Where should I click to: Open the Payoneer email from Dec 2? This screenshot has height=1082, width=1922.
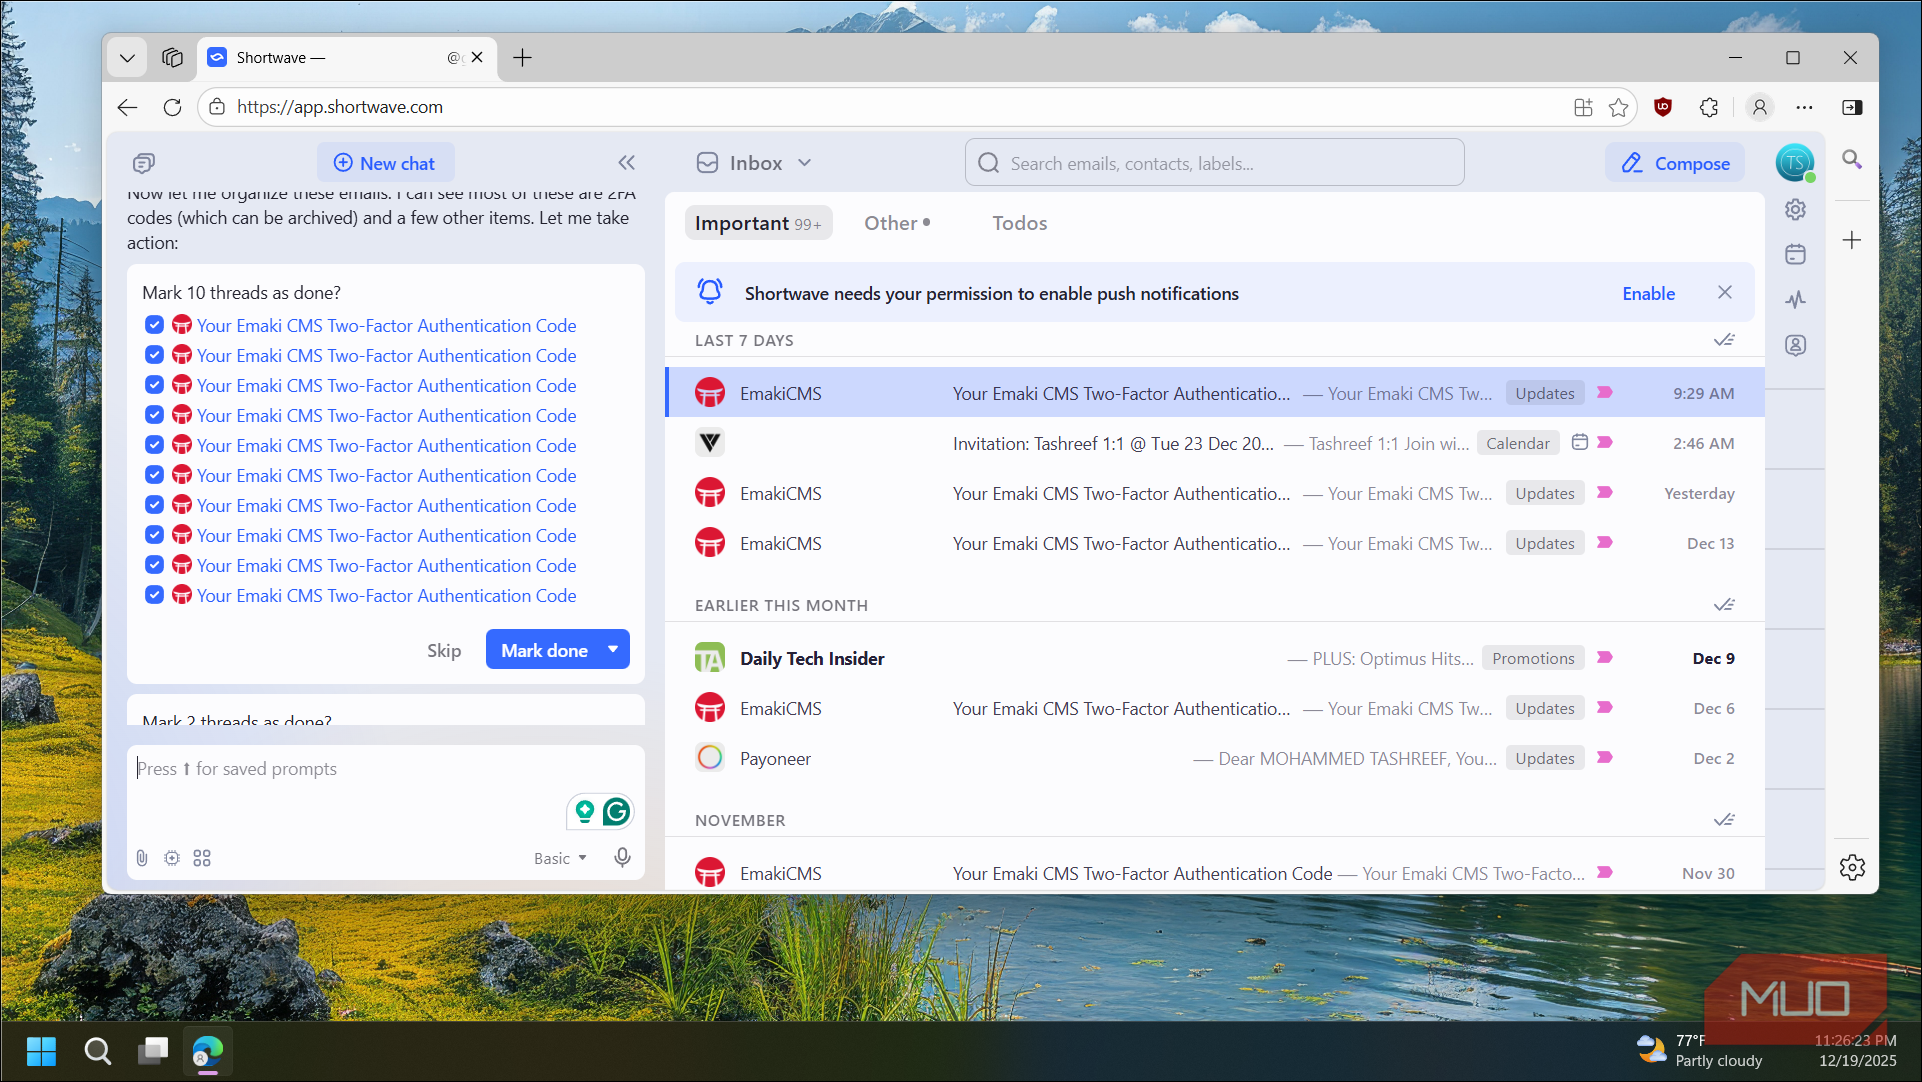tap(1215, 758)
